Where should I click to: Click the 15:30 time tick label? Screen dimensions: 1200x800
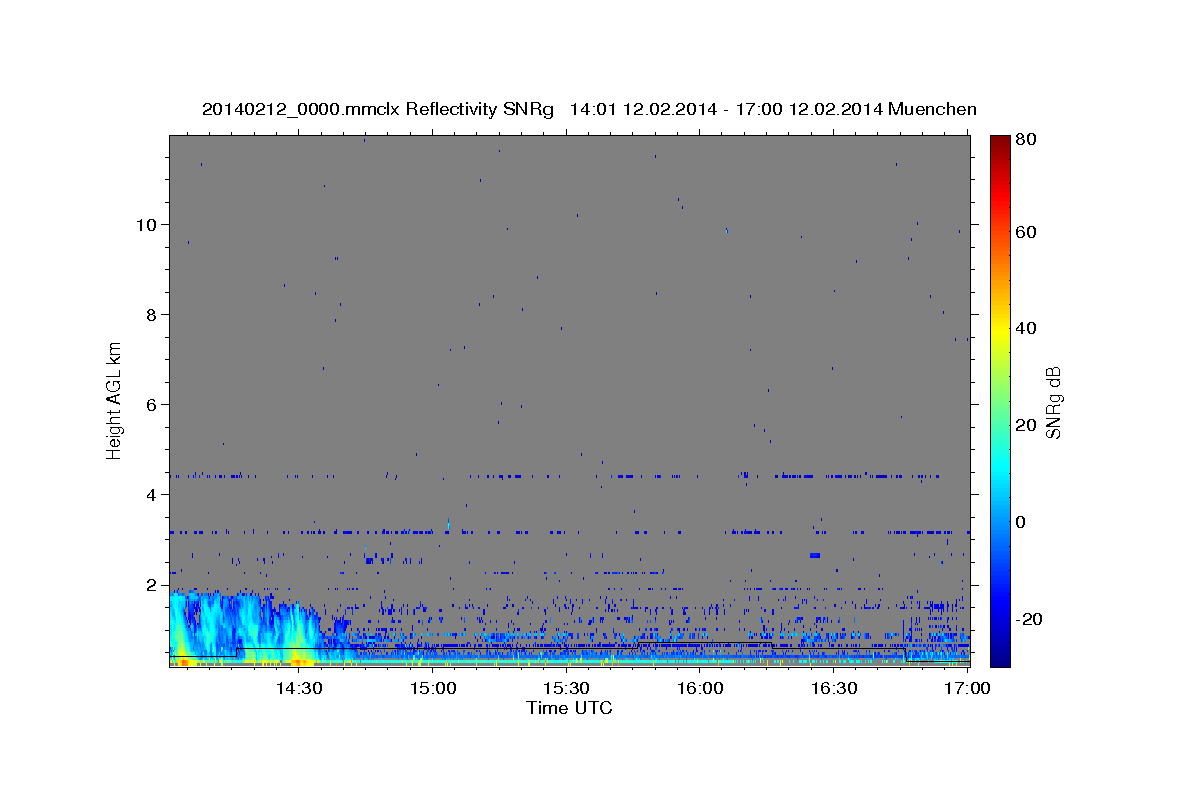[566, 688]
